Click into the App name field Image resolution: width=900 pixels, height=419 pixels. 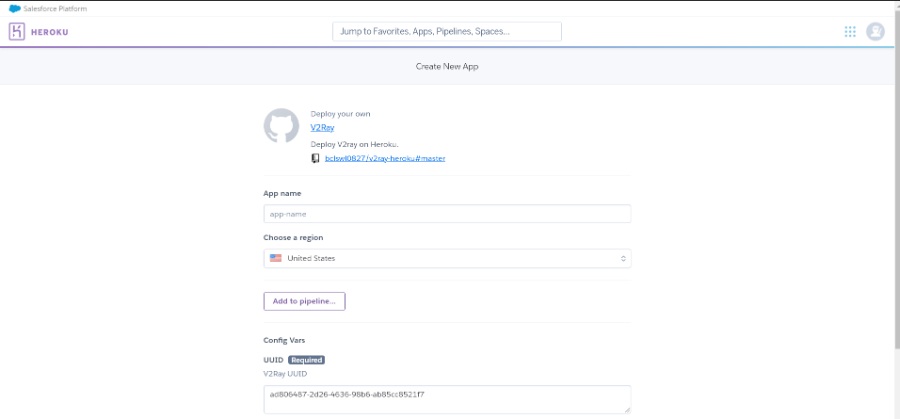pyautogui.click(x=446, y=214)
